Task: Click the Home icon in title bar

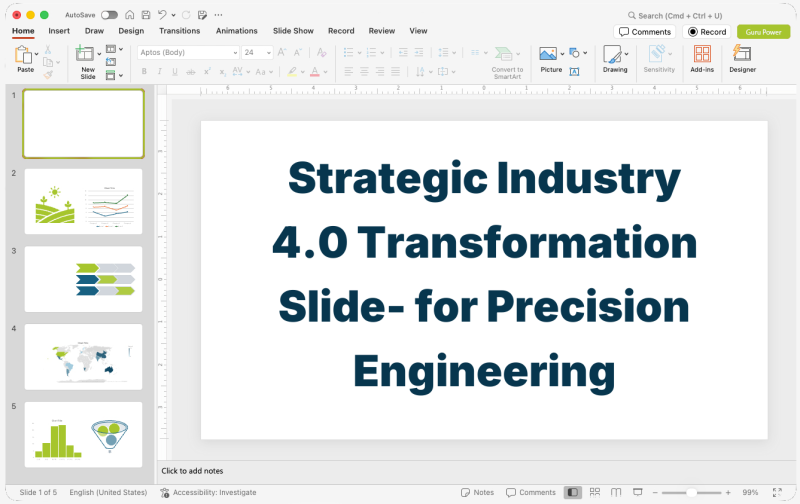Action: pyautogui.click(x=130, y=15)
